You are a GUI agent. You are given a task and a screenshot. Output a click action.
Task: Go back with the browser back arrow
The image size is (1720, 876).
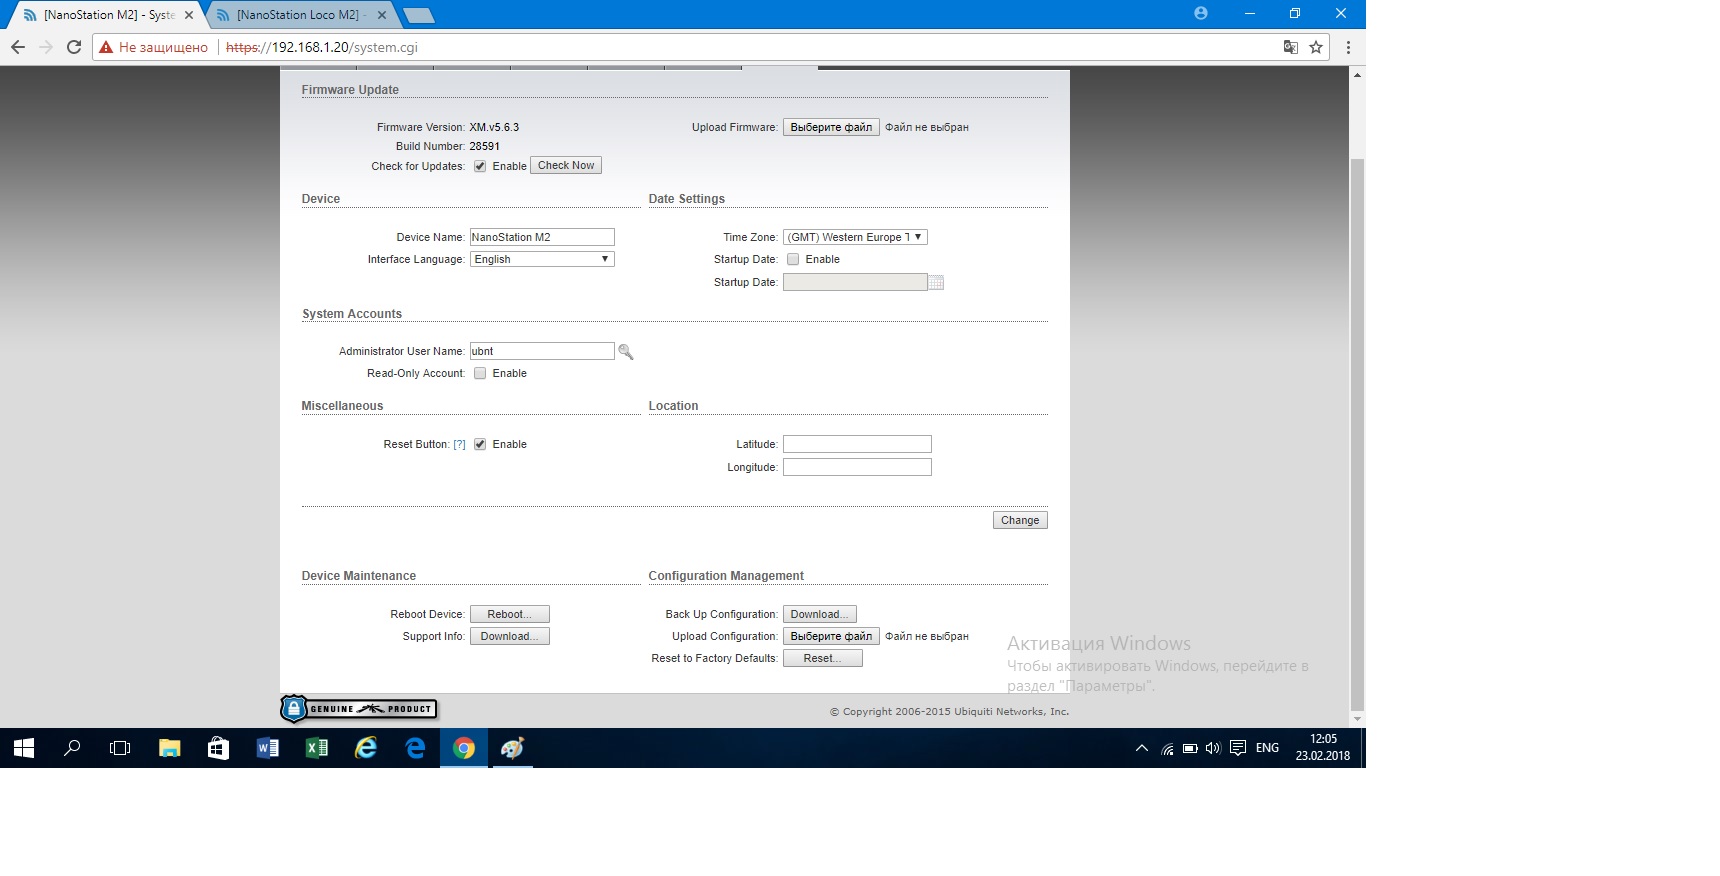pos(18,47)
